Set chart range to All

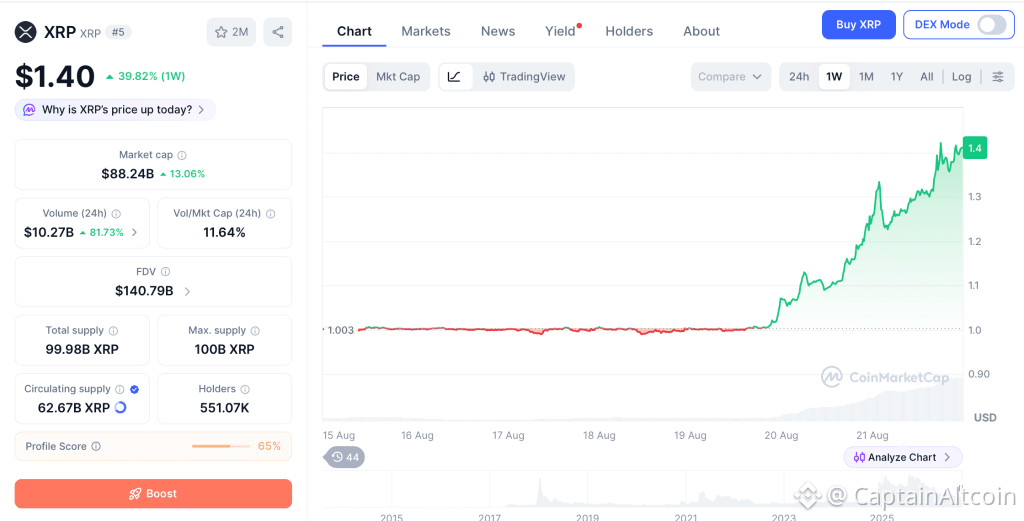click(927, 76)
